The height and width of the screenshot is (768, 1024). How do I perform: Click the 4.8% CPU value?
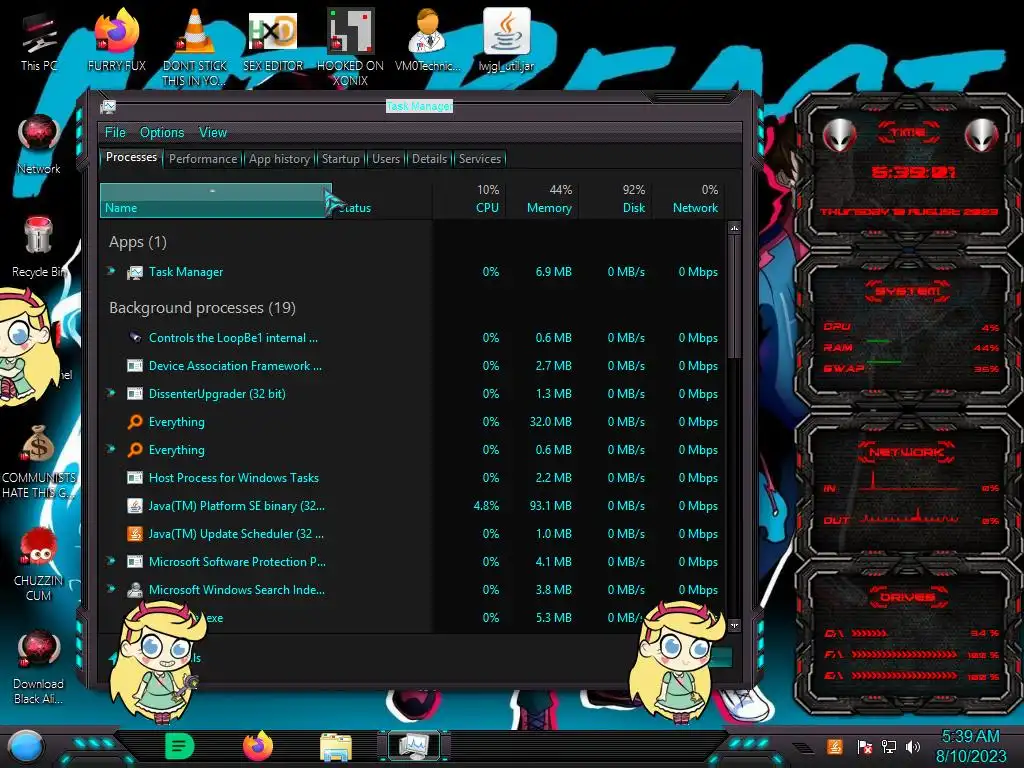coord(487,505)
